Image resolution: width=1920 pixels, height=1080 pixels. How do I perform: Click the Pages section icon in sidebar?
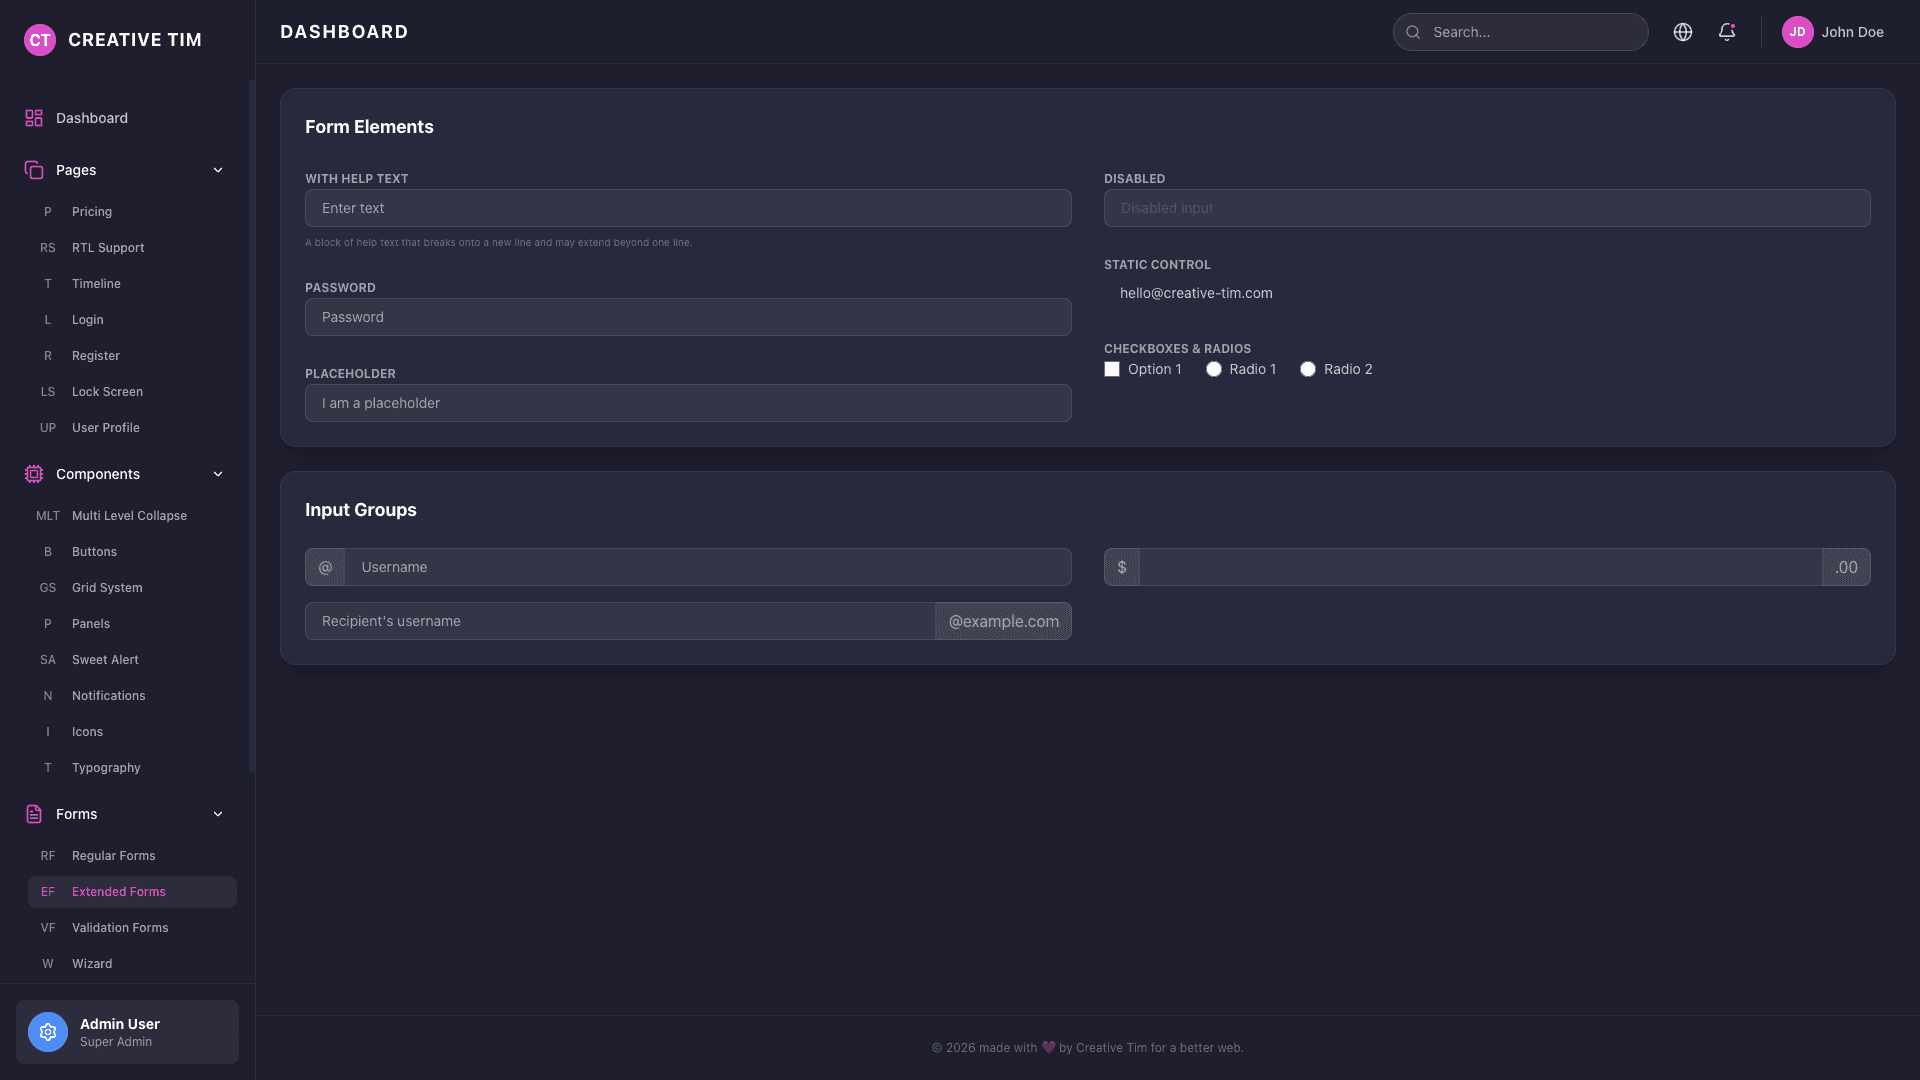coord(34,170)
